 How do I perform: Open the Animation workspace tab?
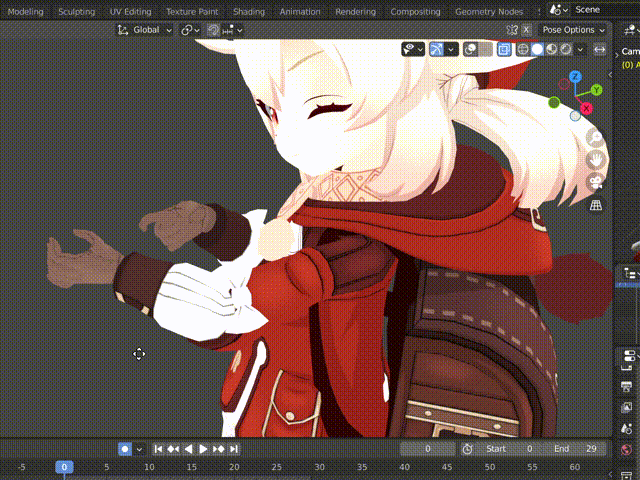coord(300,11)
